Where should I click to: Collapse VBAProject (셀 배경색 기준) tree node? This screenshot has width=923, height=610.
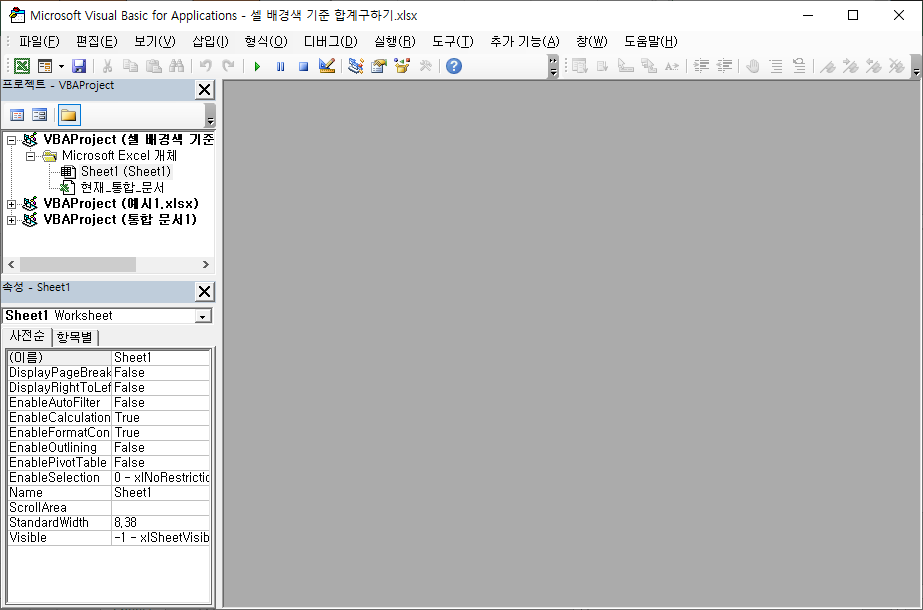point(11,140)
